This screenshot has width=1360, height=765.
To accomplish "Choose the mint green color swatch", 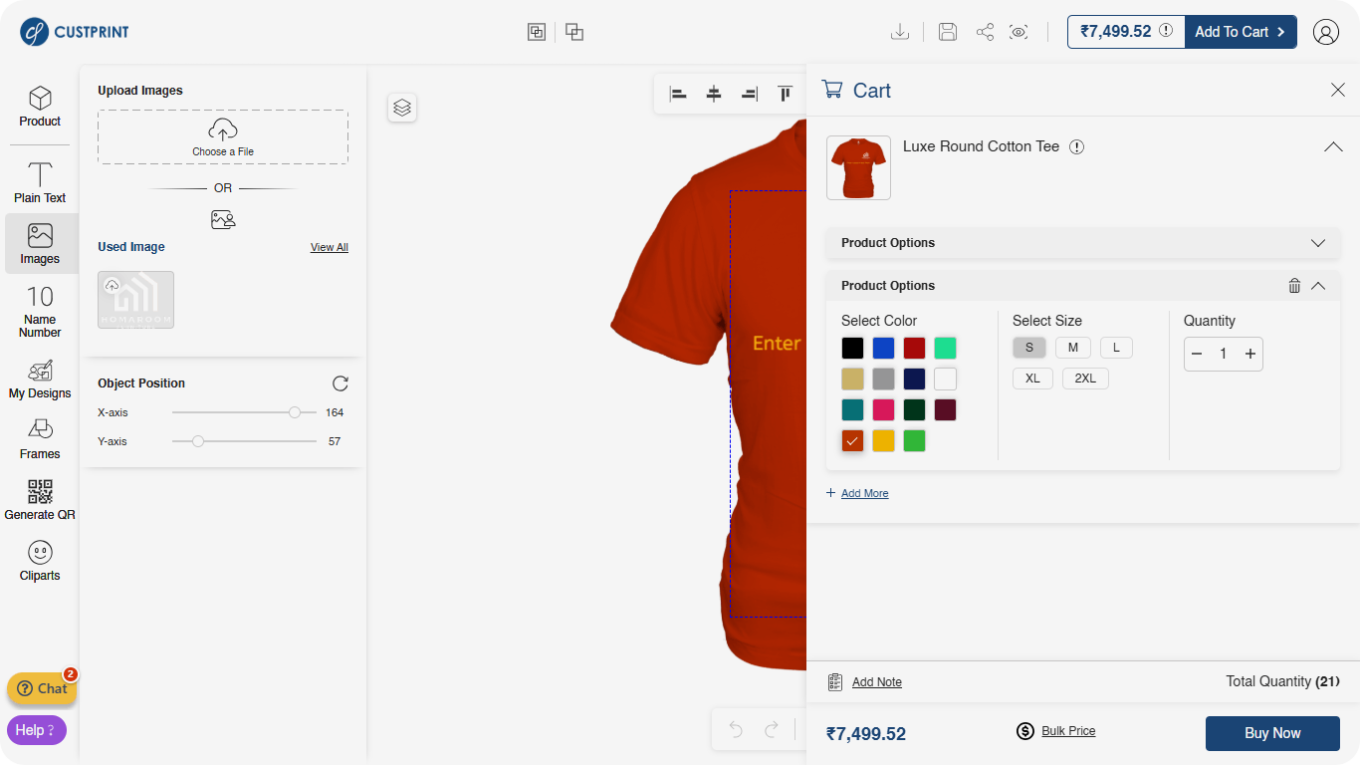I will 945,348.
